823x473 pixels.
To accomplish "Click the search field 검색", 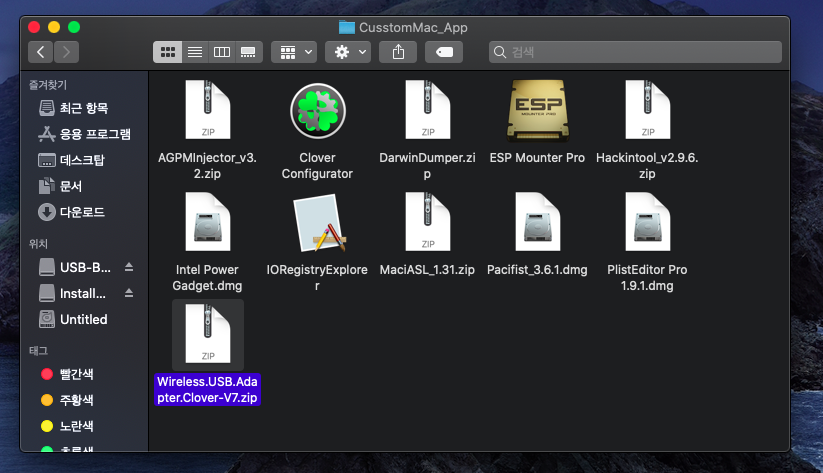I will tap(635, 52).
